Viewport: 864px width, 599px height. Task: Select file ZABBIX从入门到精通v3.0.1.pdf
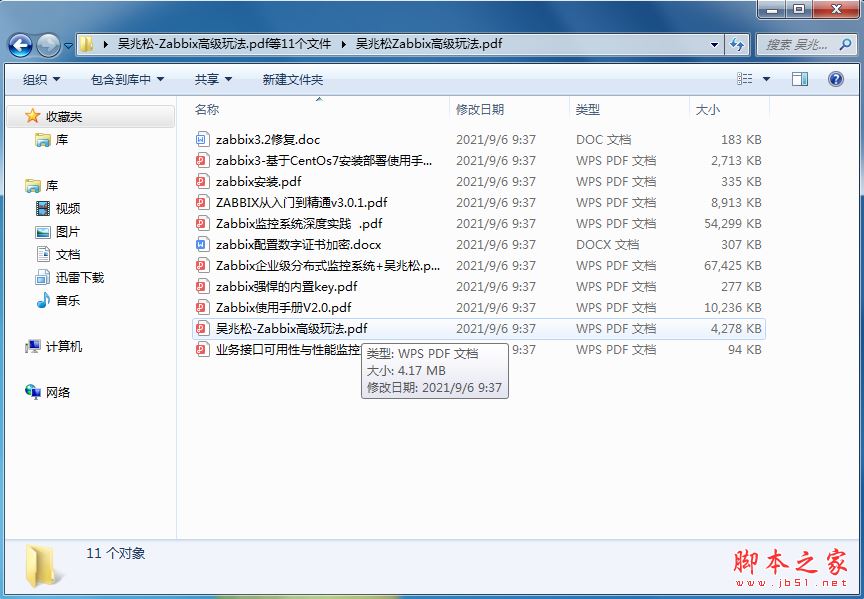coord(301,203)
